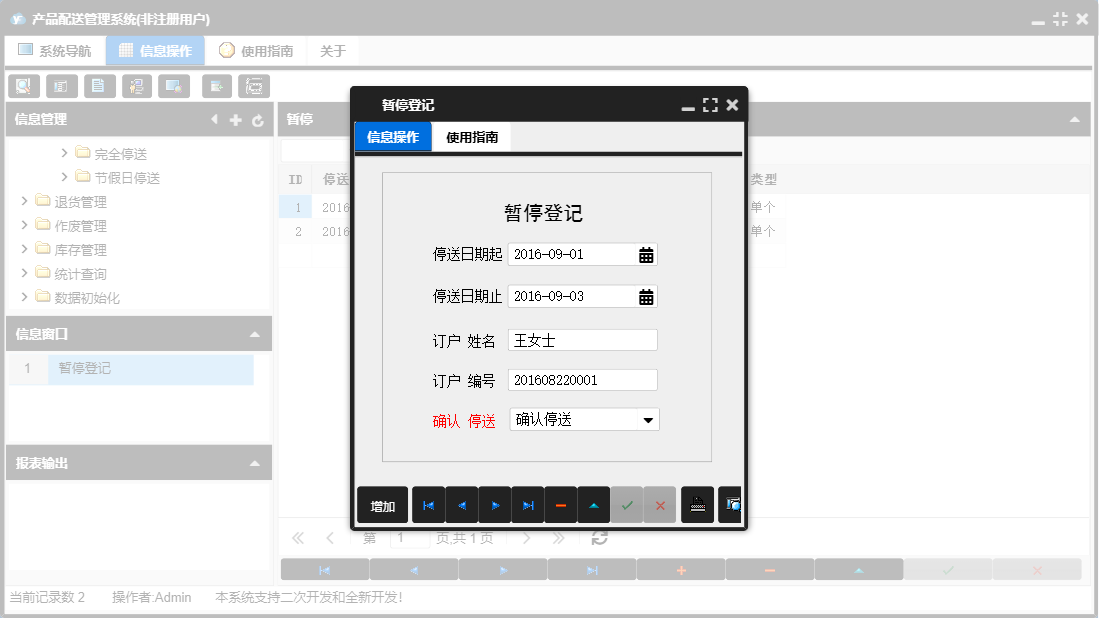Viewport: 1099px width, 618px height.
Task: Open the 停送日期止 calendar picker
Action: (x=648, y=296)
